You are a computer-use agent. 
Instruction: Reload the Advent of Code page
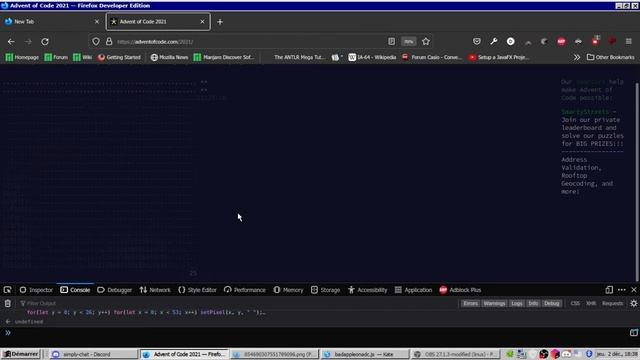click(x=45, y=42)
